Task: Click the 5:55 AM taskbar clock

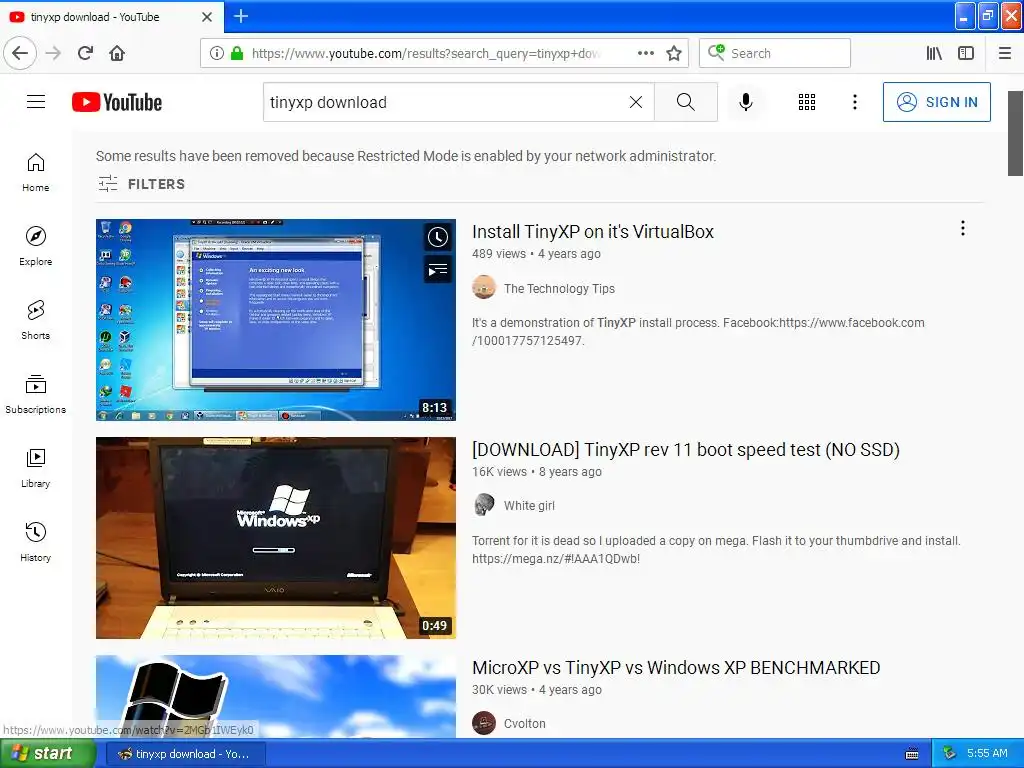Action: coord(987,754)
